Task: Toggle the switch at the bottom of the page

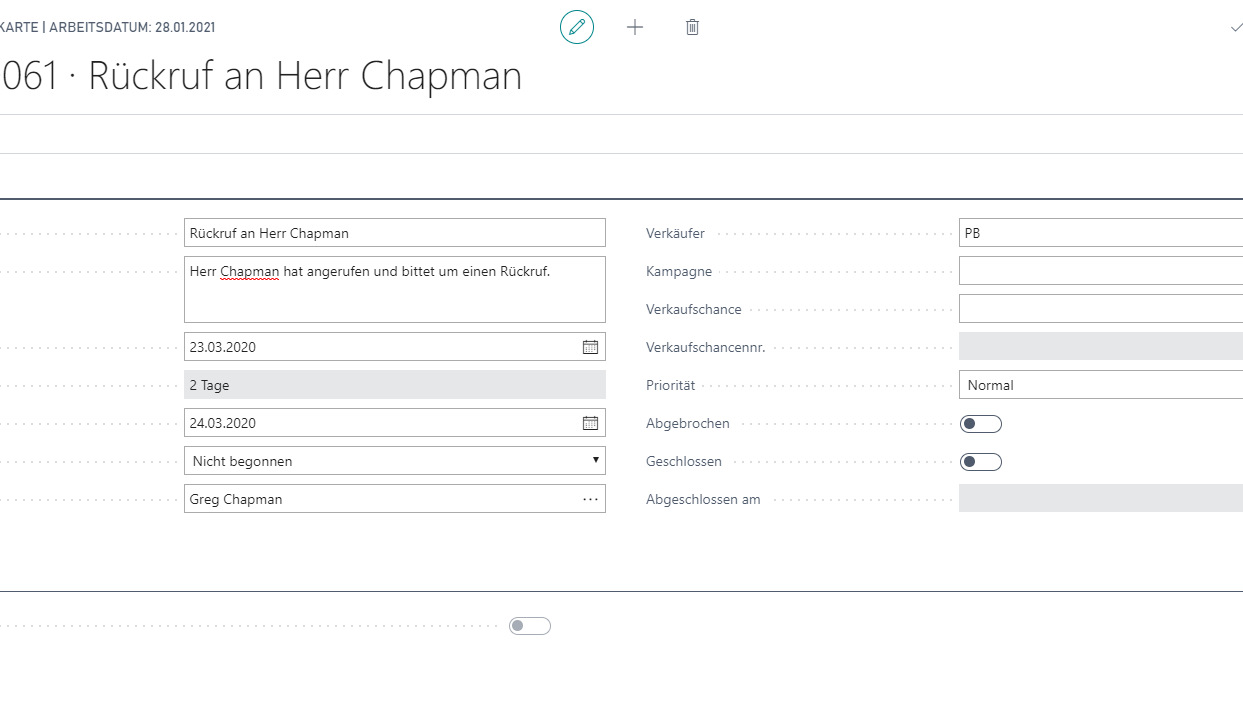Action: [530, 624]
